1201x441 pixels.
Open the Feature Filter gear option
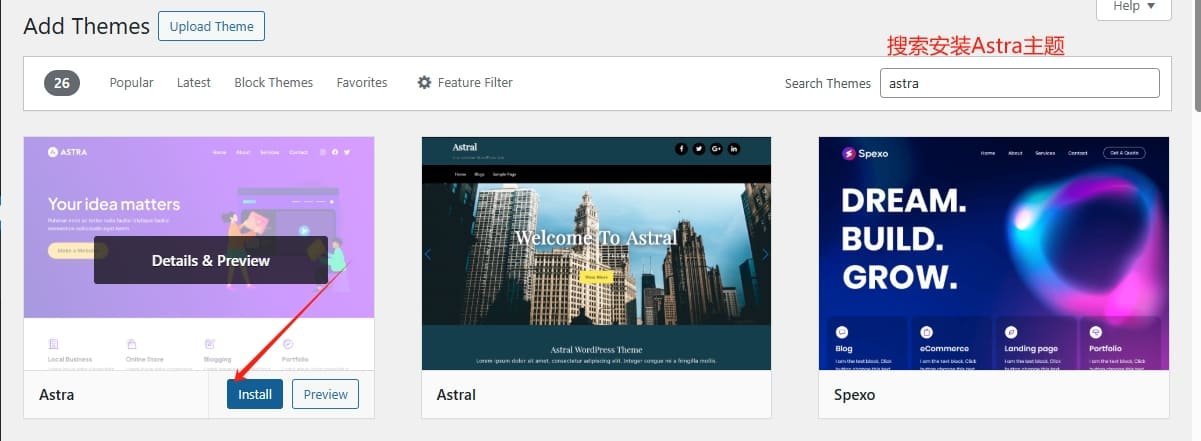pyautogui.click(x=465, y=83)
